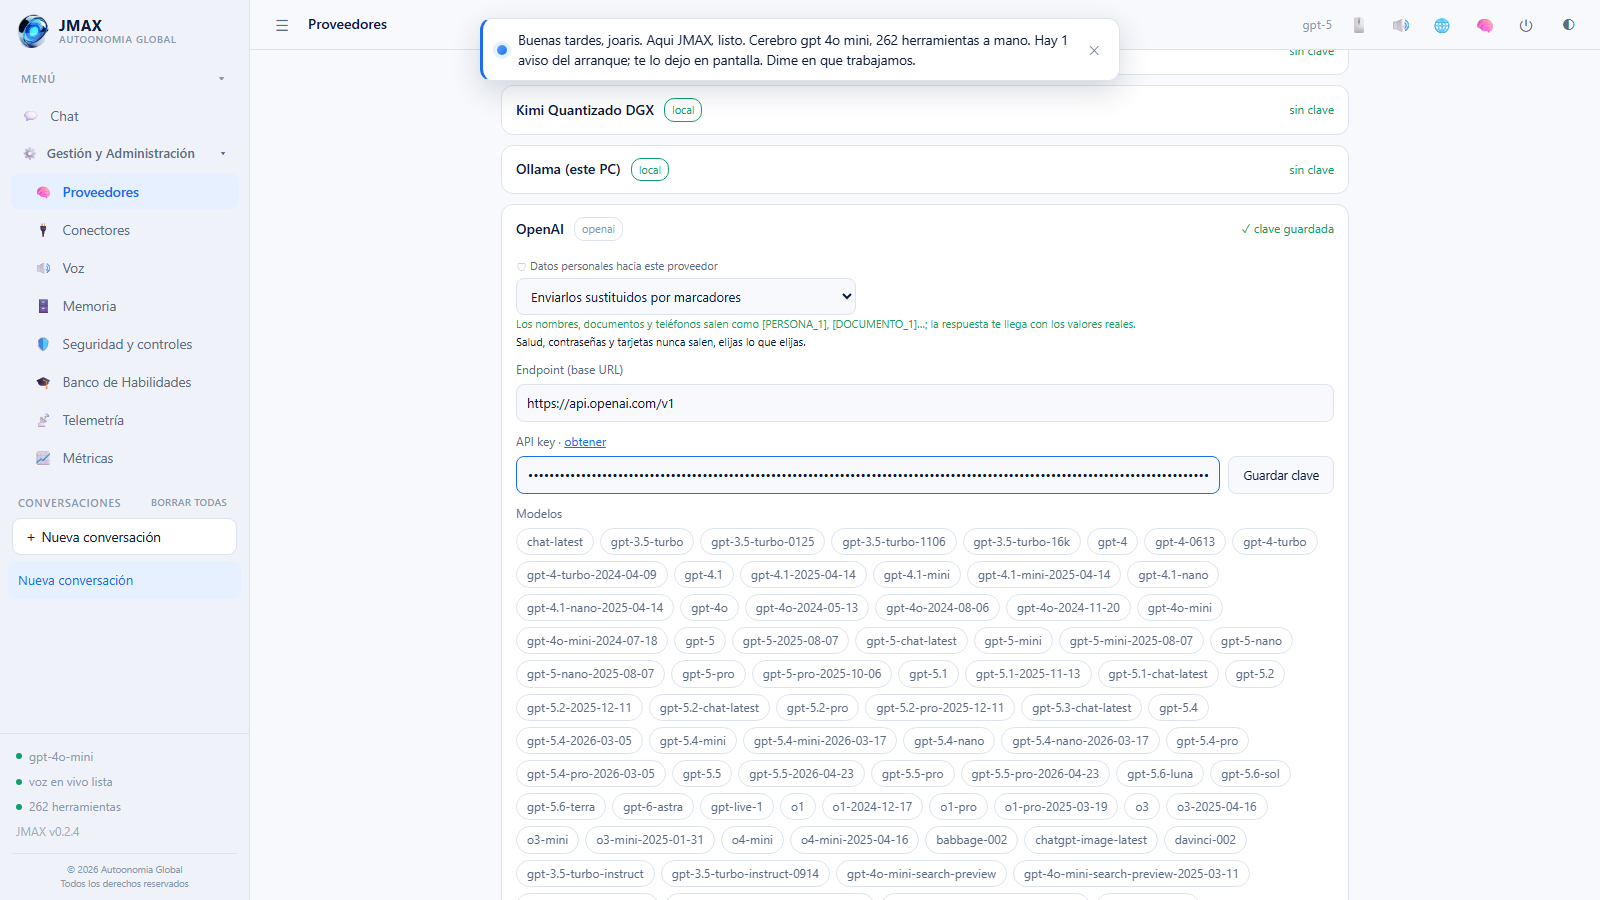This screenshot has width=1600, height=900.
Task: Toggle the dark/light contrast theme icon
Action: 1568,25
